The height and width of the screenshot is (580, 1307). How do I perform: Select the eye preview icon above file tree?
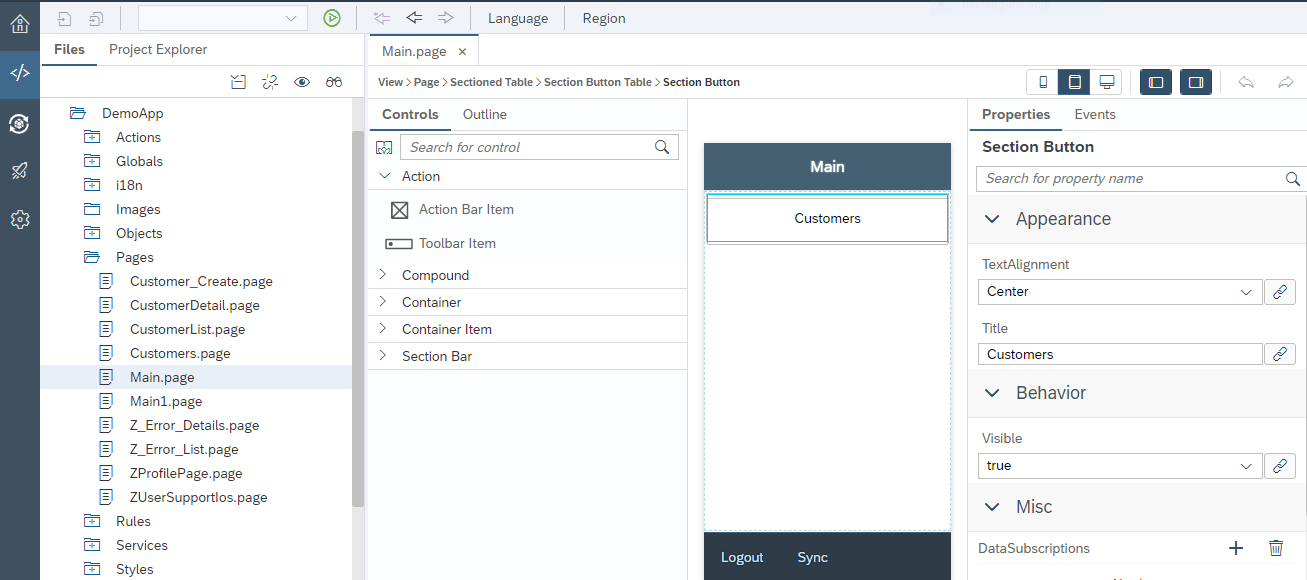click(x=302, y=81)
